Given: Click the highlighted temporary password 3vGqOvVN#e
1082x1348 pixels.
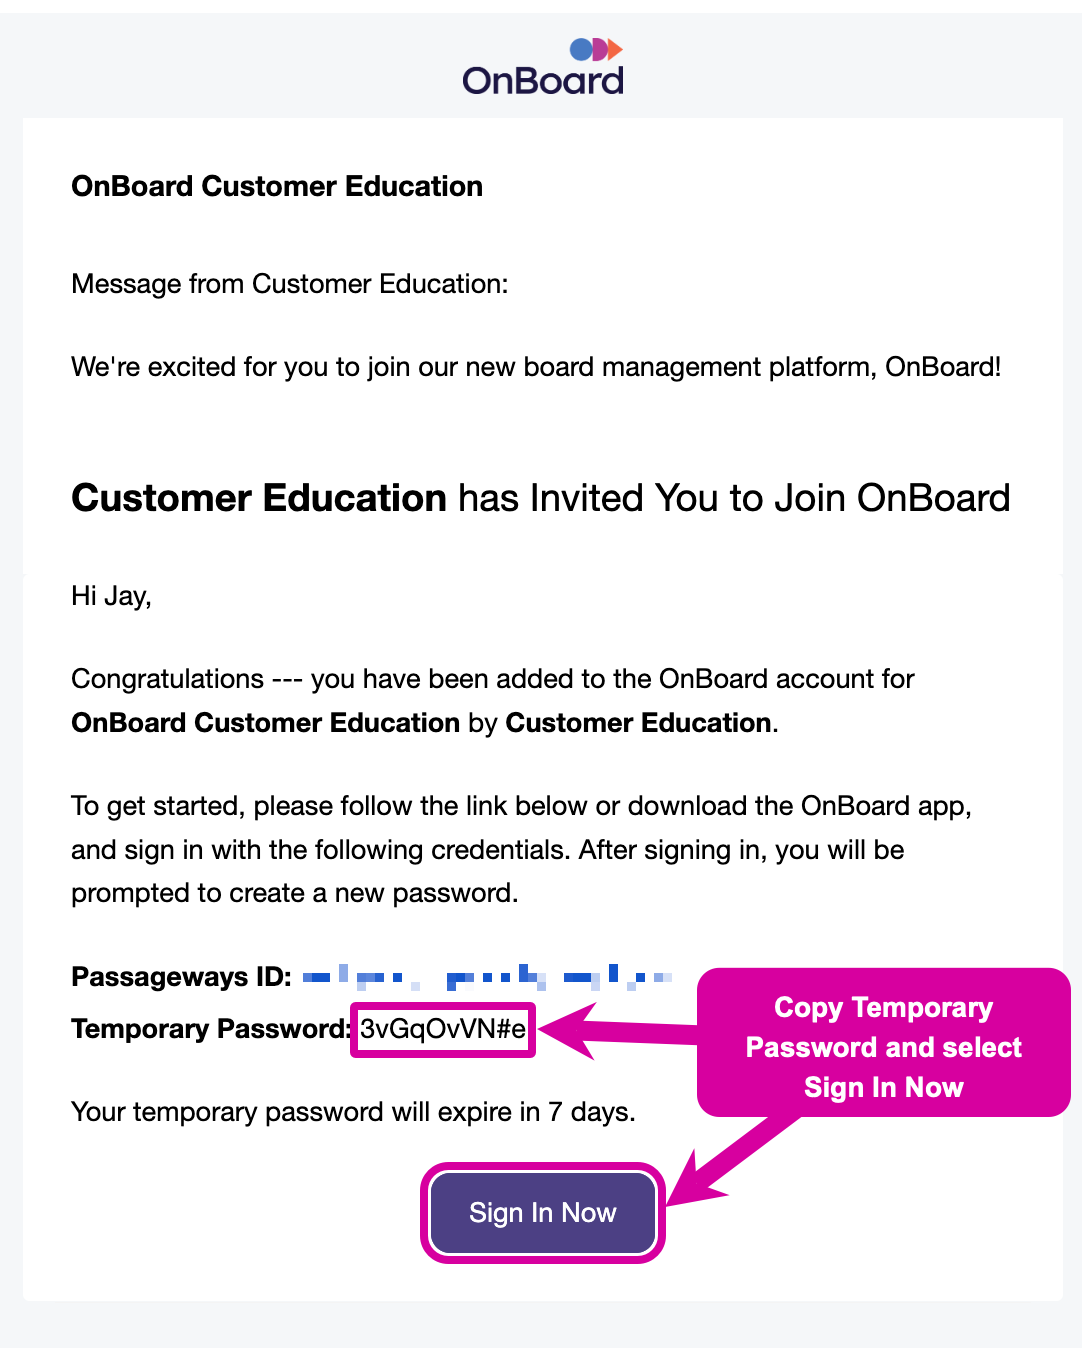Looking at the screenshot, I should (443, 1028).
